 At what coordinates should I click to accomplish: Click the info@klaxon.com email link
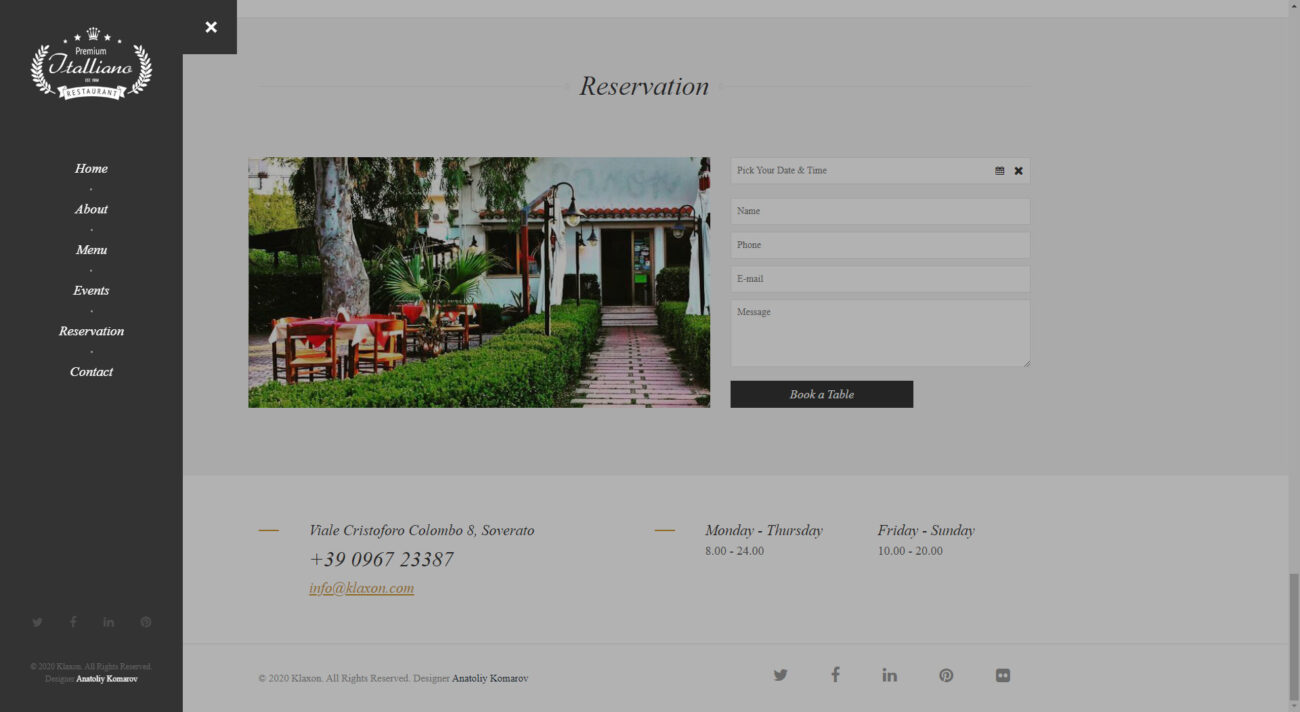coord(361,588)
